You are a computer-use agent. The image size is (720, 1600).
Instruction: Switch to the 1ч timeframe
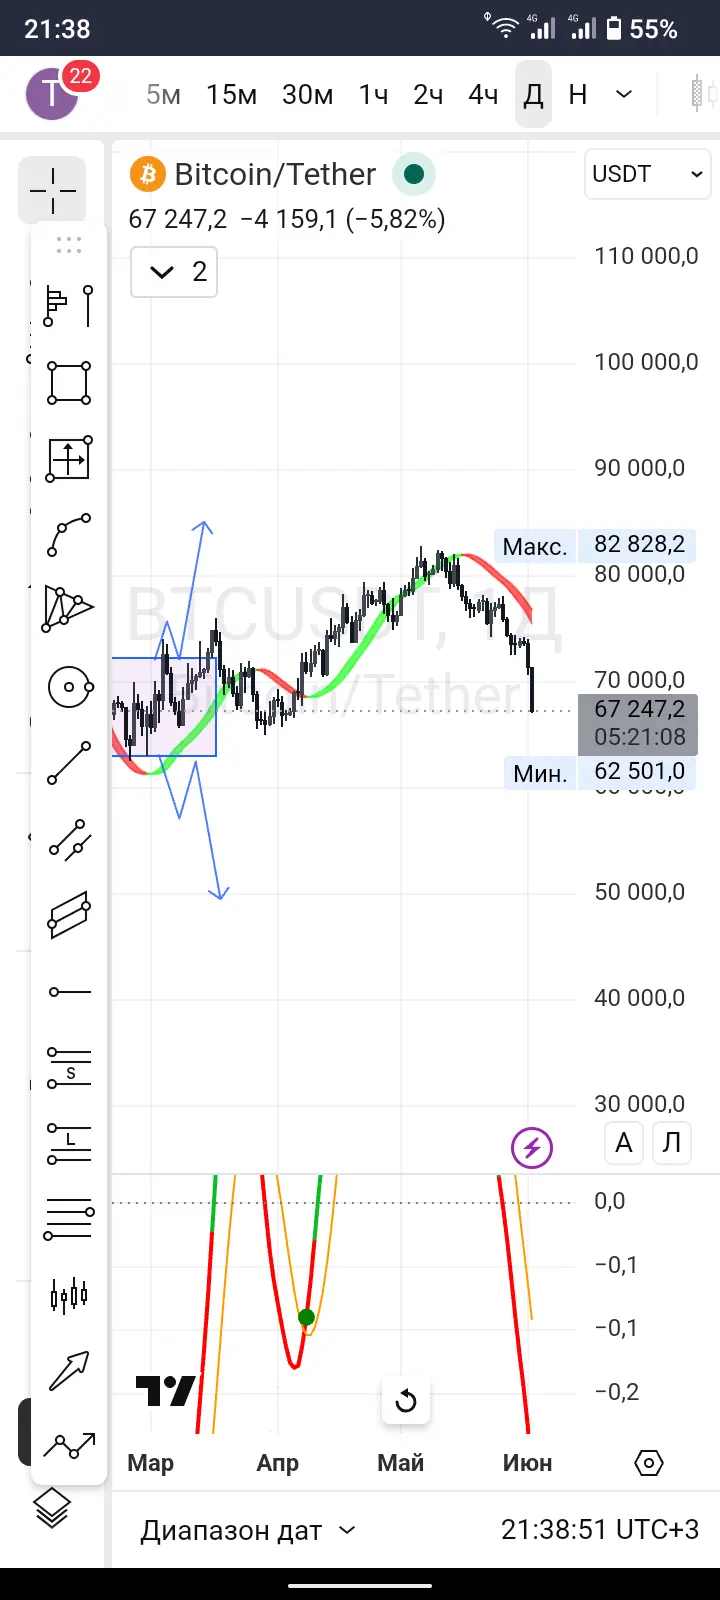coord(373,95)
